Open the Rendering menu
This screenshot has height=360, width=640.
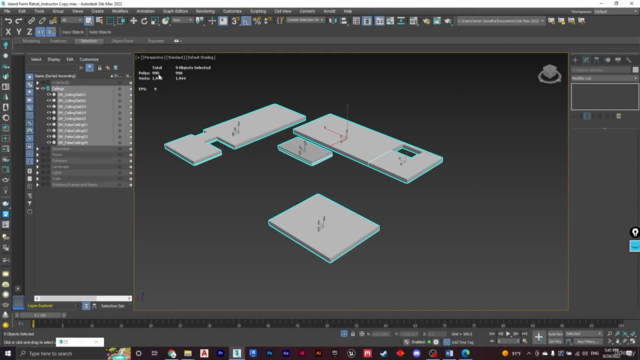(205, 11)
